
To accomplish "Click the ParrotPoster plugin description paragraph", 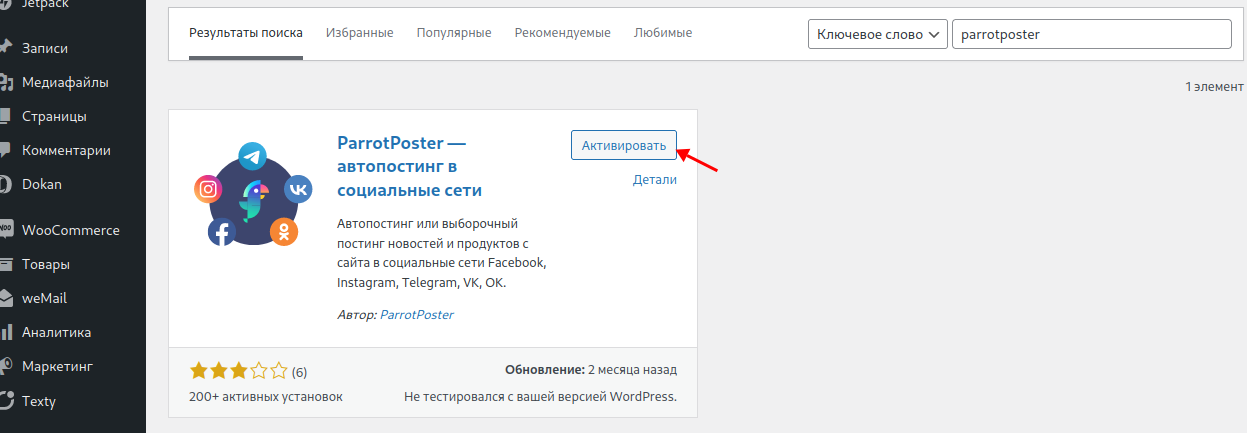I will [442, 253].
